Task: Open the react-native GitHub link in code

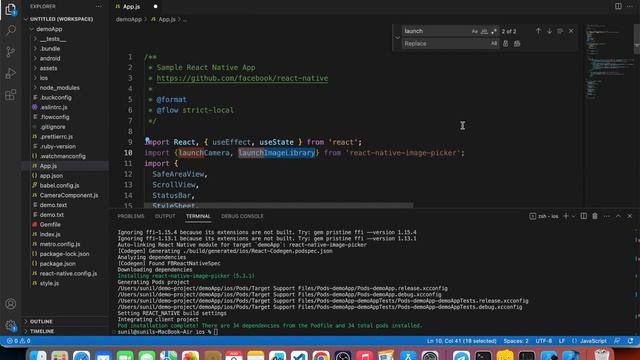Action: click(242, 78)
